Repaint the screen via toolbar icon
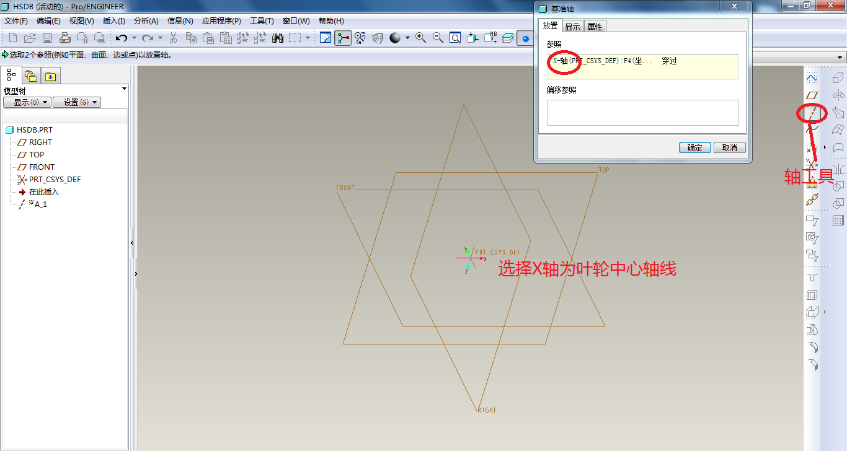Viewport: 847px width, 451px height. click(325, 38)
